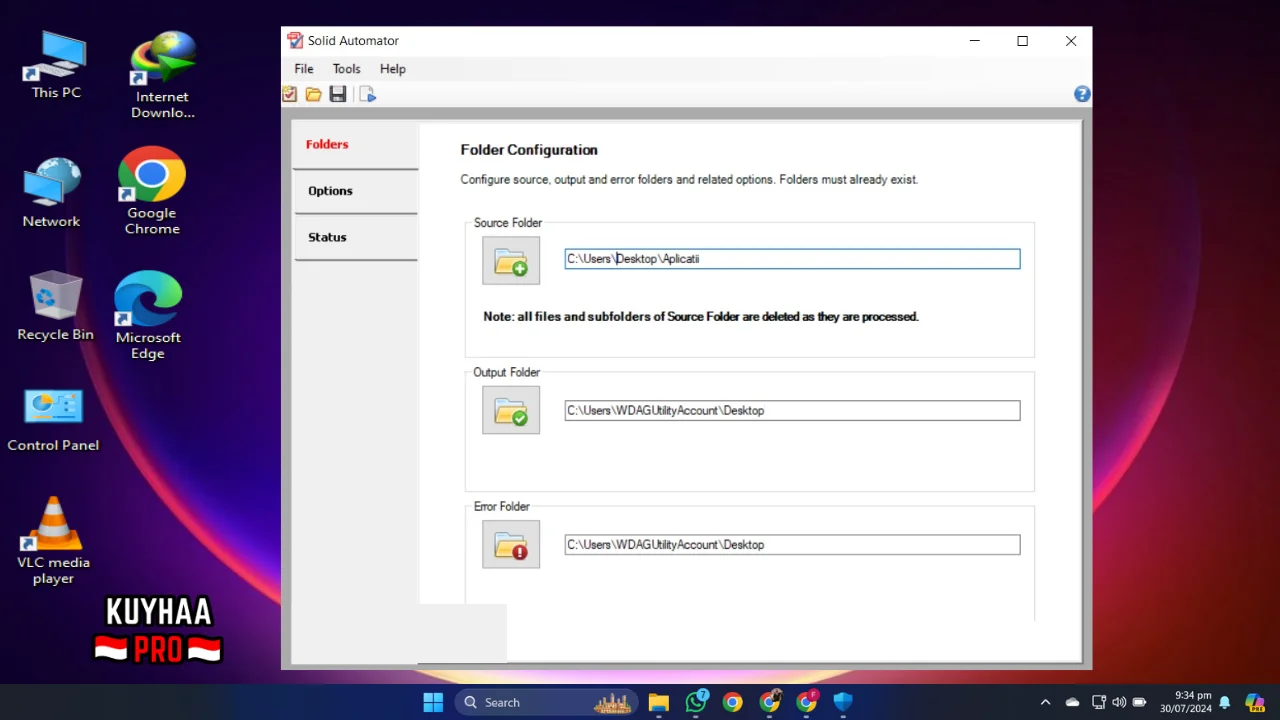Select the Folders tab in the sidebar
1280x720 pixels.
[356, 145]
